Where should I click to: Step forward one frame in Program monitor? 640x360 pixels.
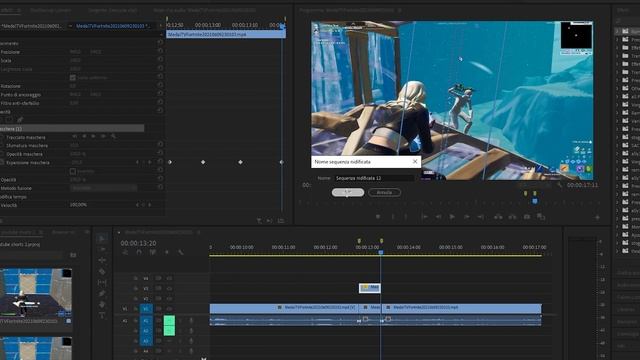click(467, 217)
